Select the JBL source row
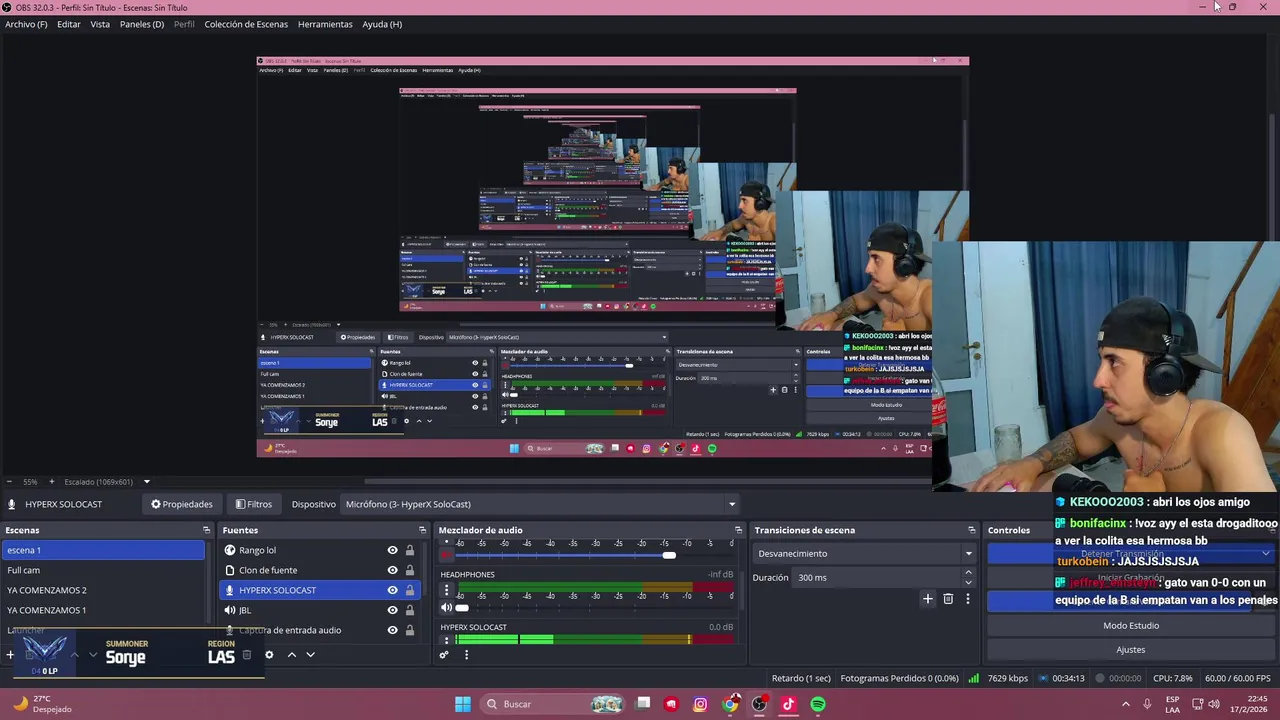 click(x=320, y=610)
